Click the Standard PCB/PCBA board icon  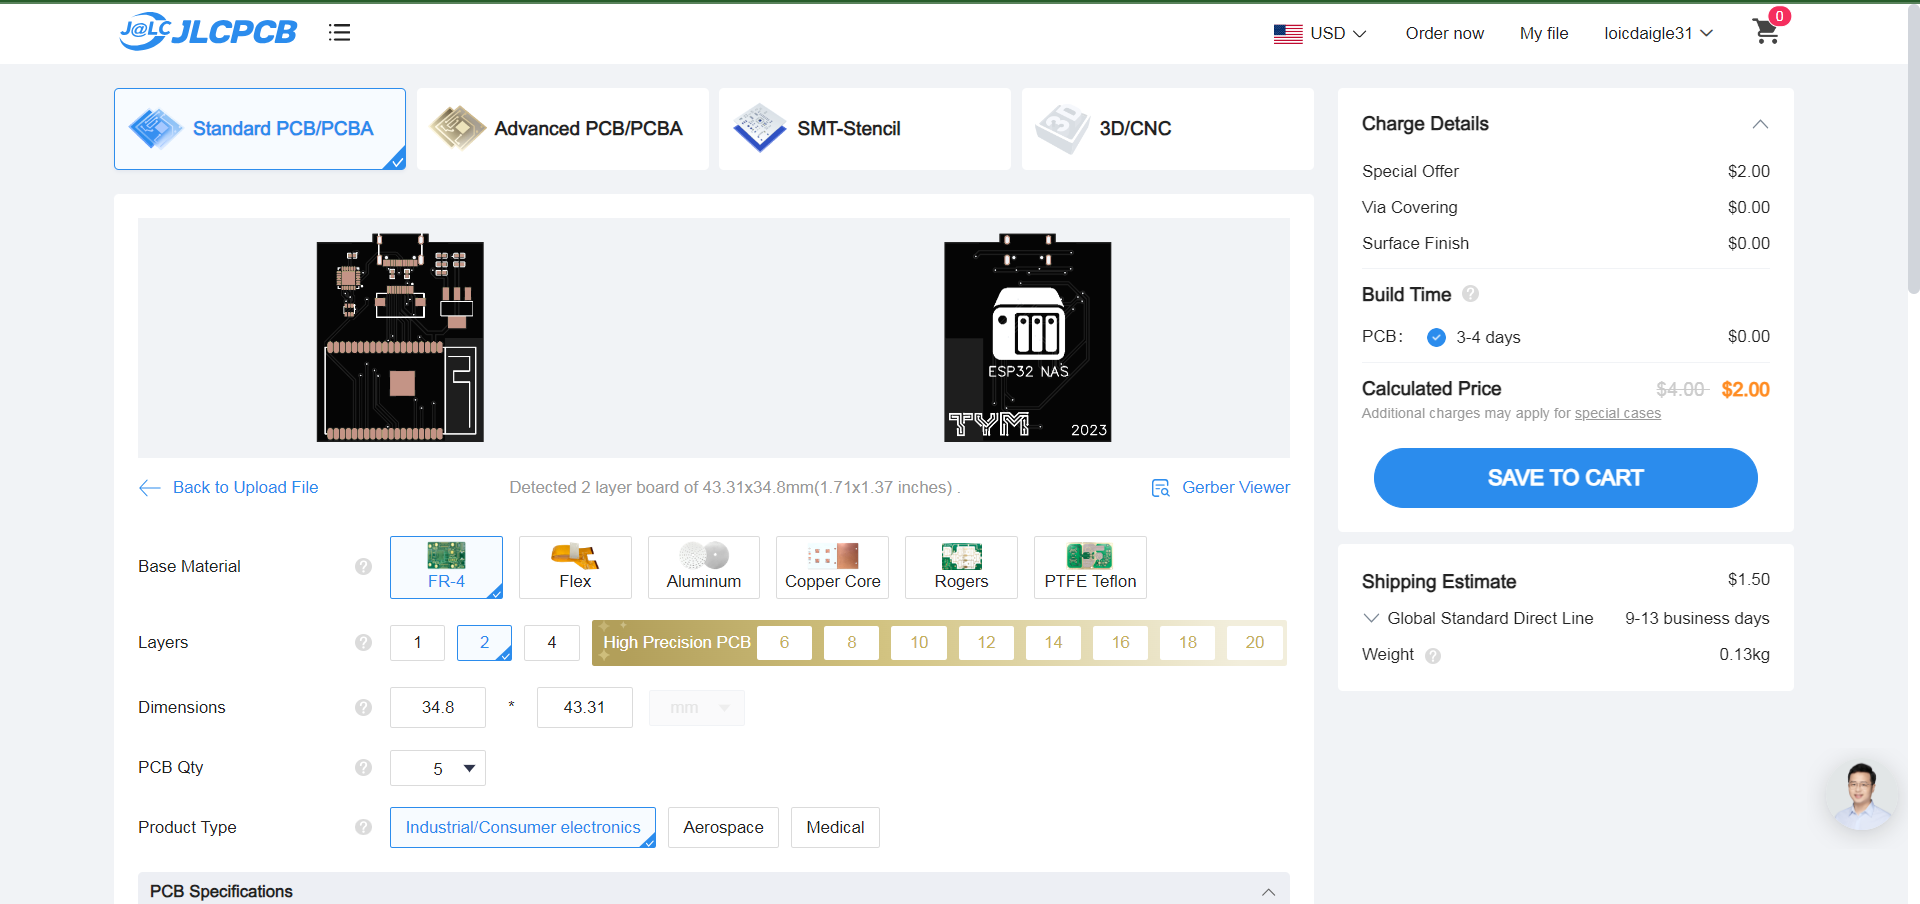(156, 128)
